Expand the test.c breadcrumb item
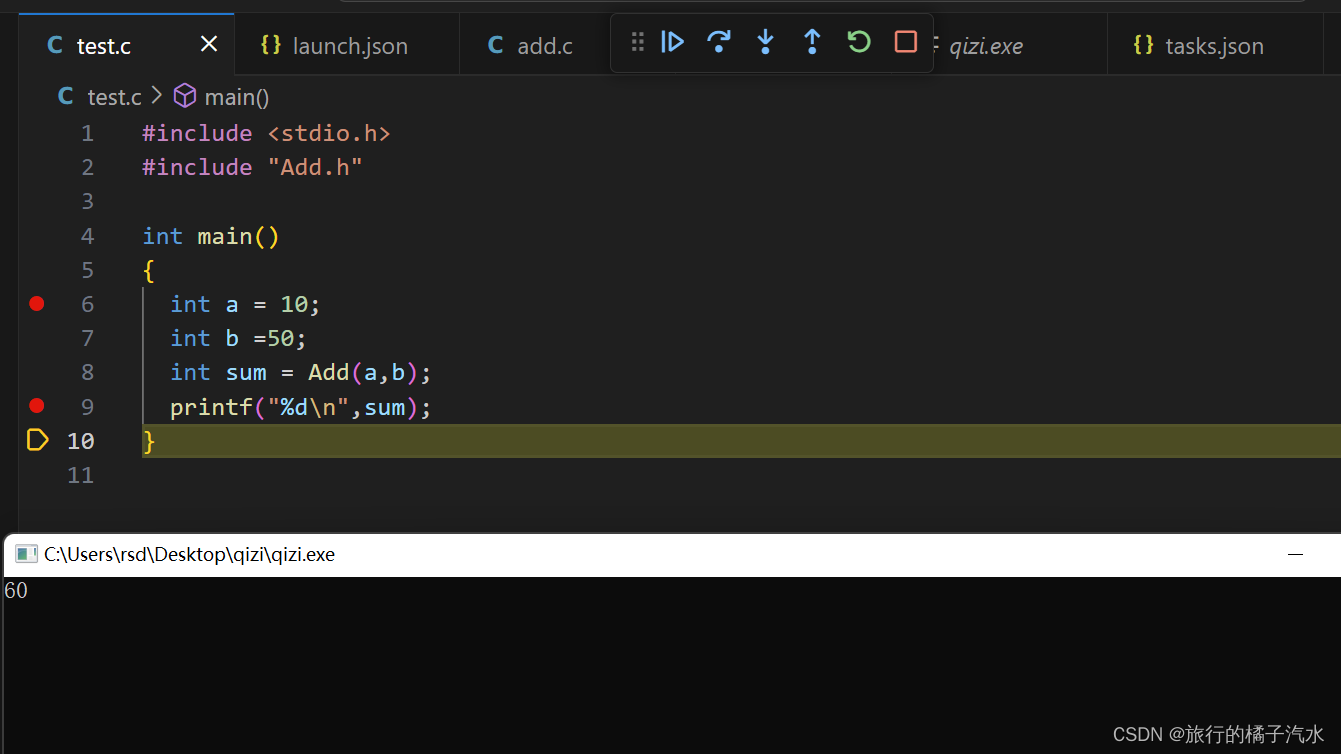 (x=113, y=96)
